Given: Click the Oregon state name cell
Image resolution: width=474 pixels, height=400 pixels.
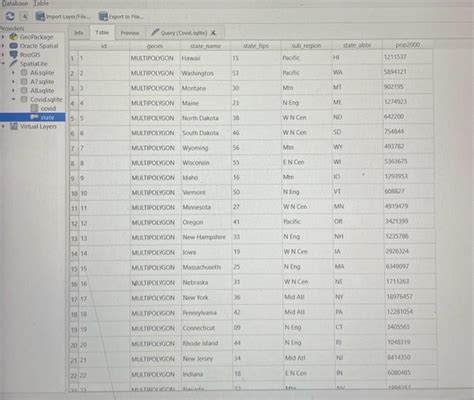Looking at the screenshot, I should pos(206,222).
